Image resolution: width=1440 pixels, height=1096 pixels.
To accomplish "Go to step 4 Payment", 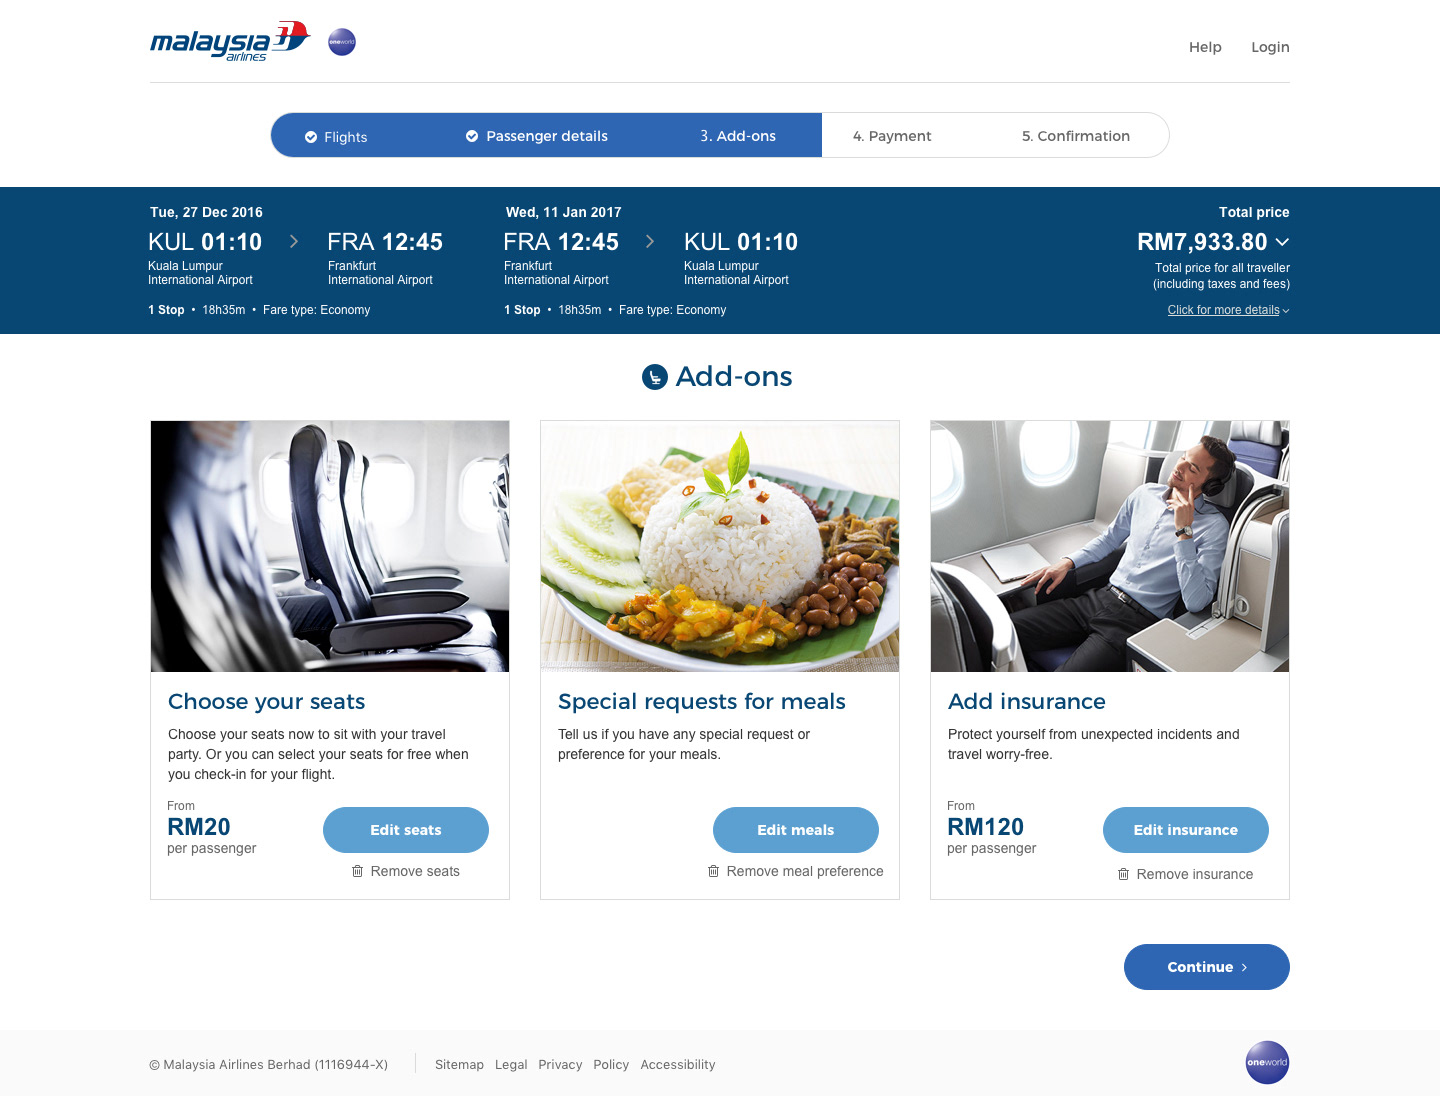I will [x=892, y=136].
